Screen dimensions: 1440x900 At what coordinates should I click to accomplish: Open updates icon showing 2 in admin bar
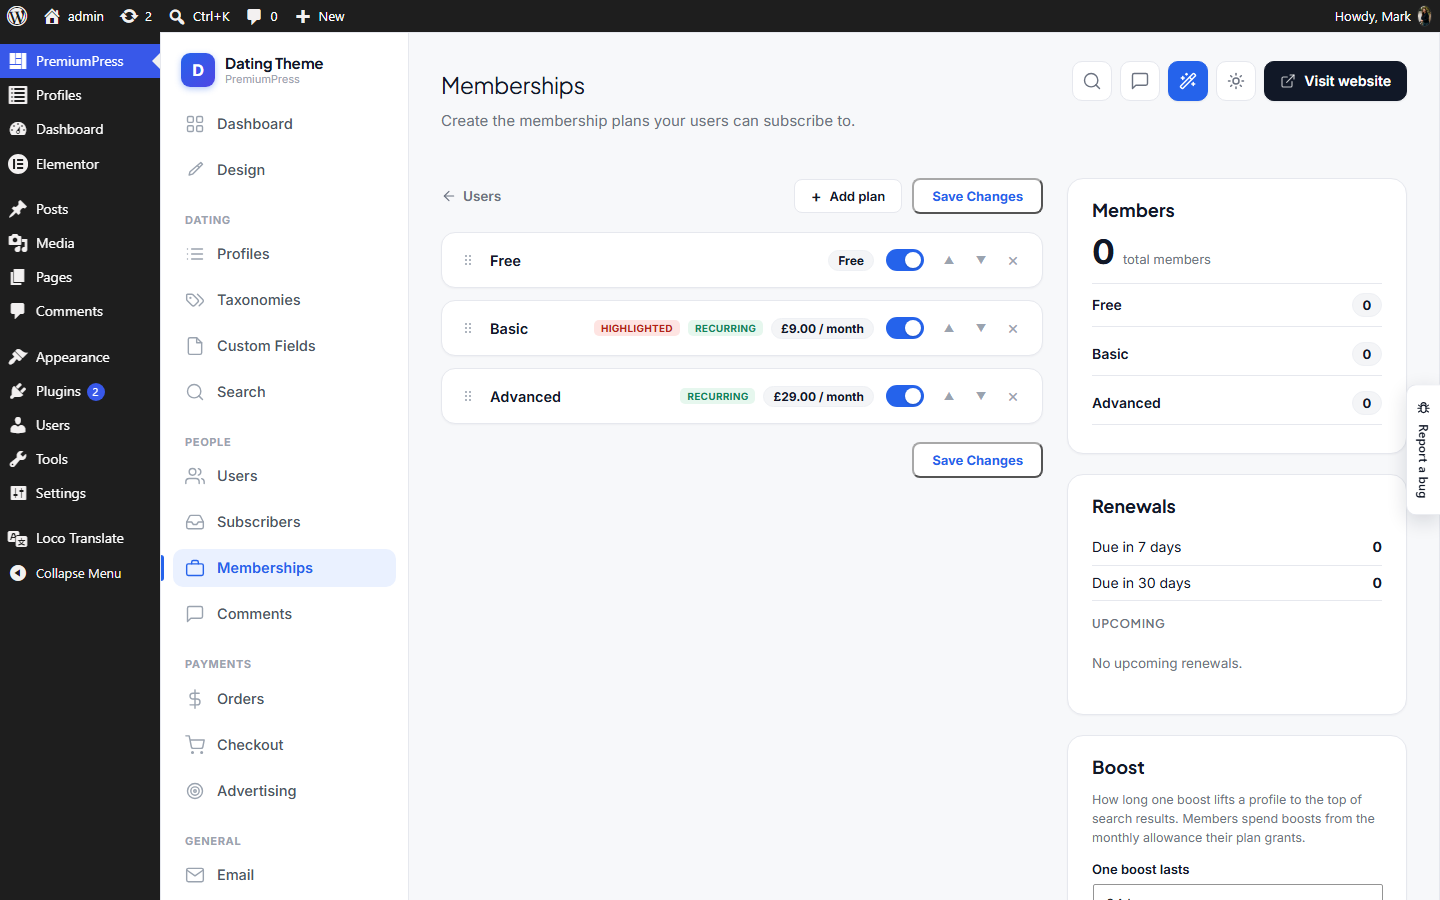click(x=136, y=16)
